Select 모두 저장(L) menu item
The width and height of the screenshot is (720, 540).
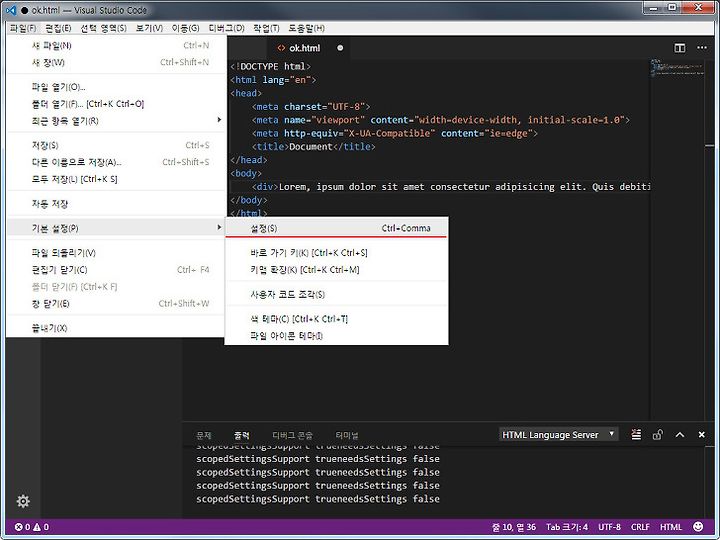(117, 179)
